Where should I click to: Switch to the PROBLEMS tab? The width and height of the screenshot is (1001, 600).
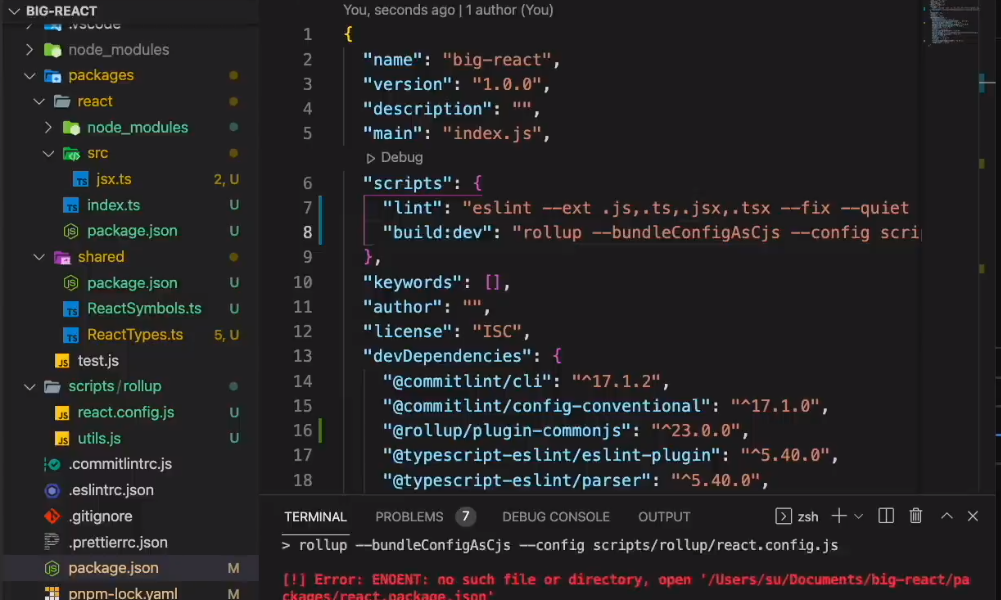pos(409,517)
